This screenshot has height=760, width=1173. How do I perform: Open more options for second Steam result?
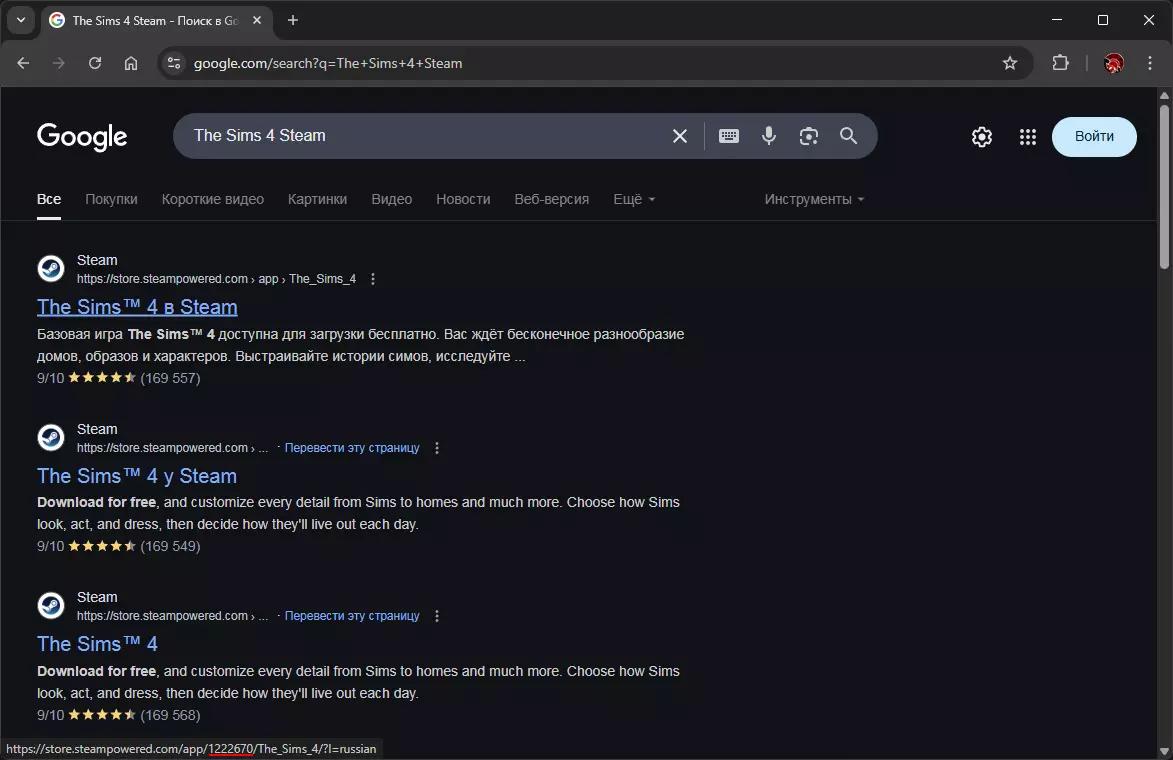[437, 448]
